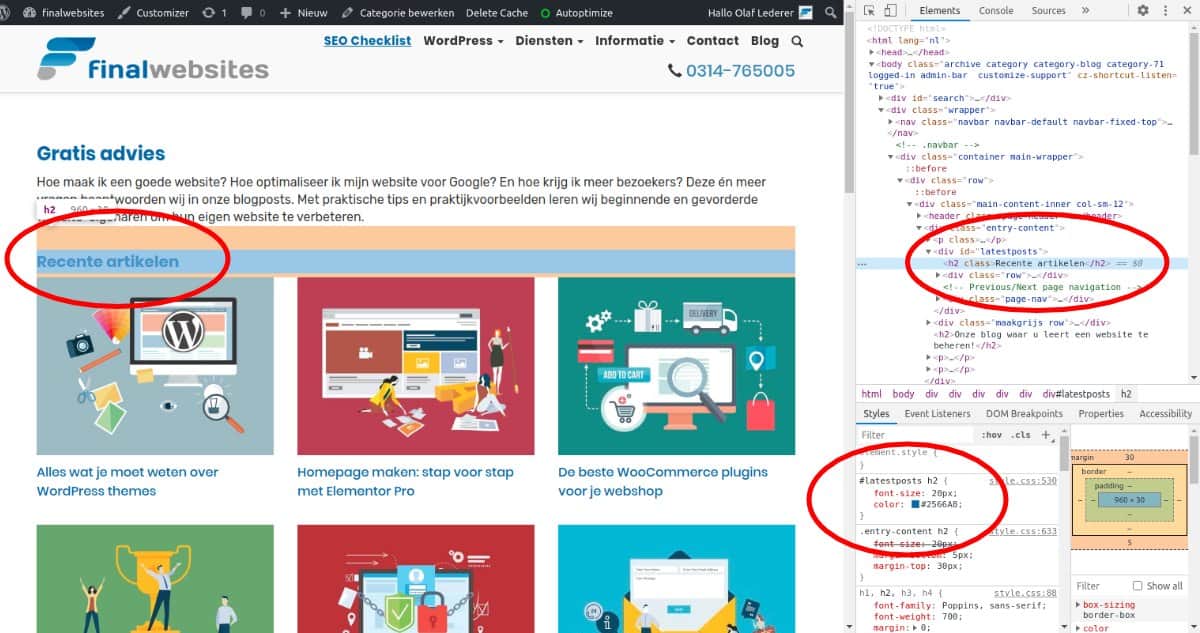Expand the Informatie navigation dropdown

tap(635, 41)
